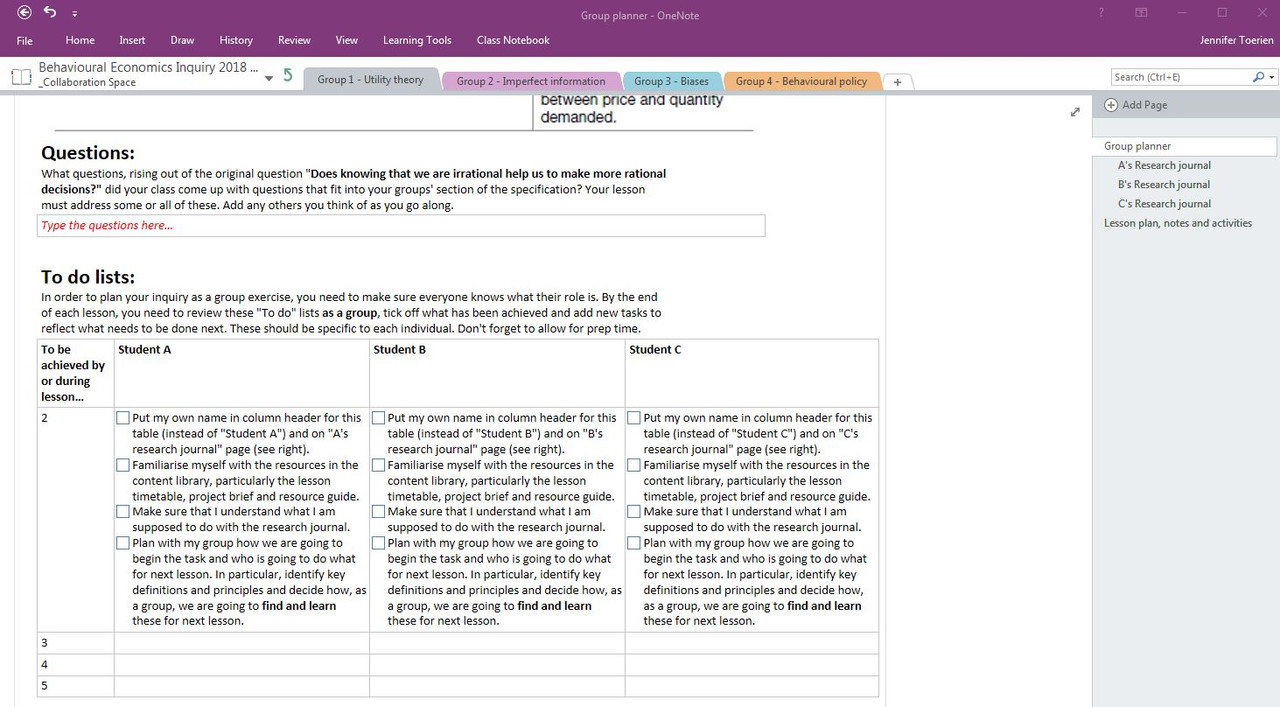1280x707 pixels.
Task: Open the Insert ribbon tab
Action: click(x=132, y=40)
